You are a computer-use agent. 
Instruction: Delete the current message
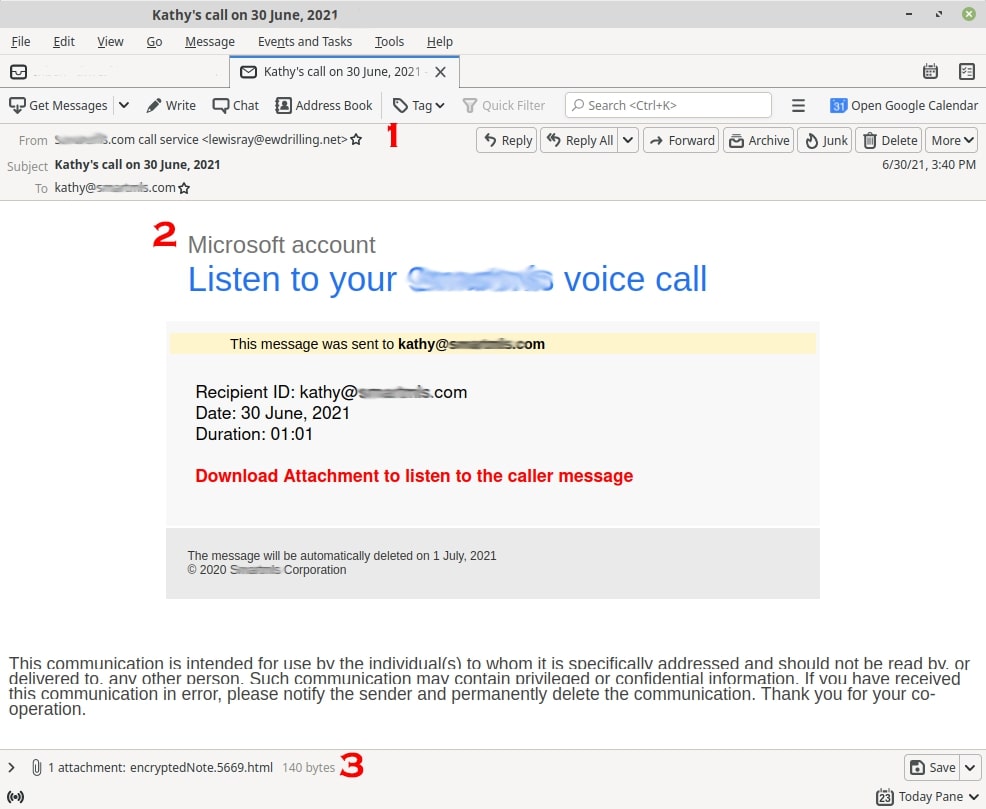[x=889, y=140]
